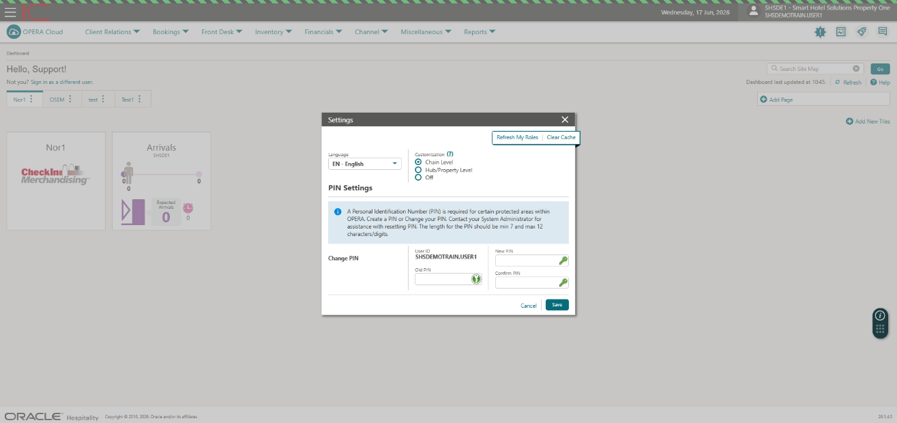Expand the Financials menu

pyautogui.click(x=323, y=32)
